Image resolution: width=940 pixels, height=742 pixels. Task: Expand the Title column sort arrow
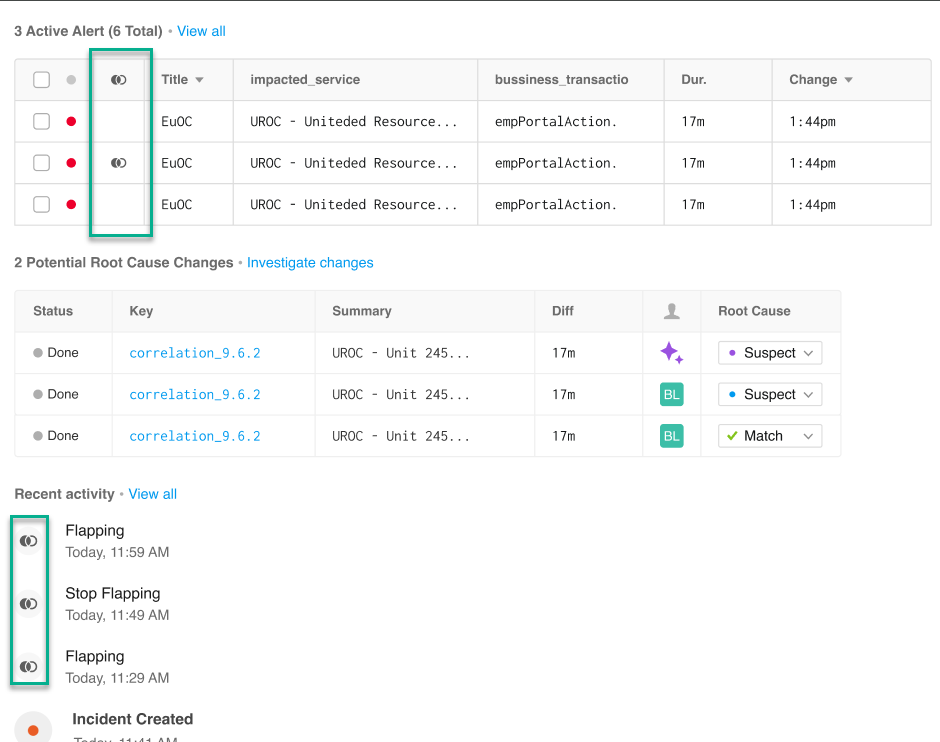point(199,80)
